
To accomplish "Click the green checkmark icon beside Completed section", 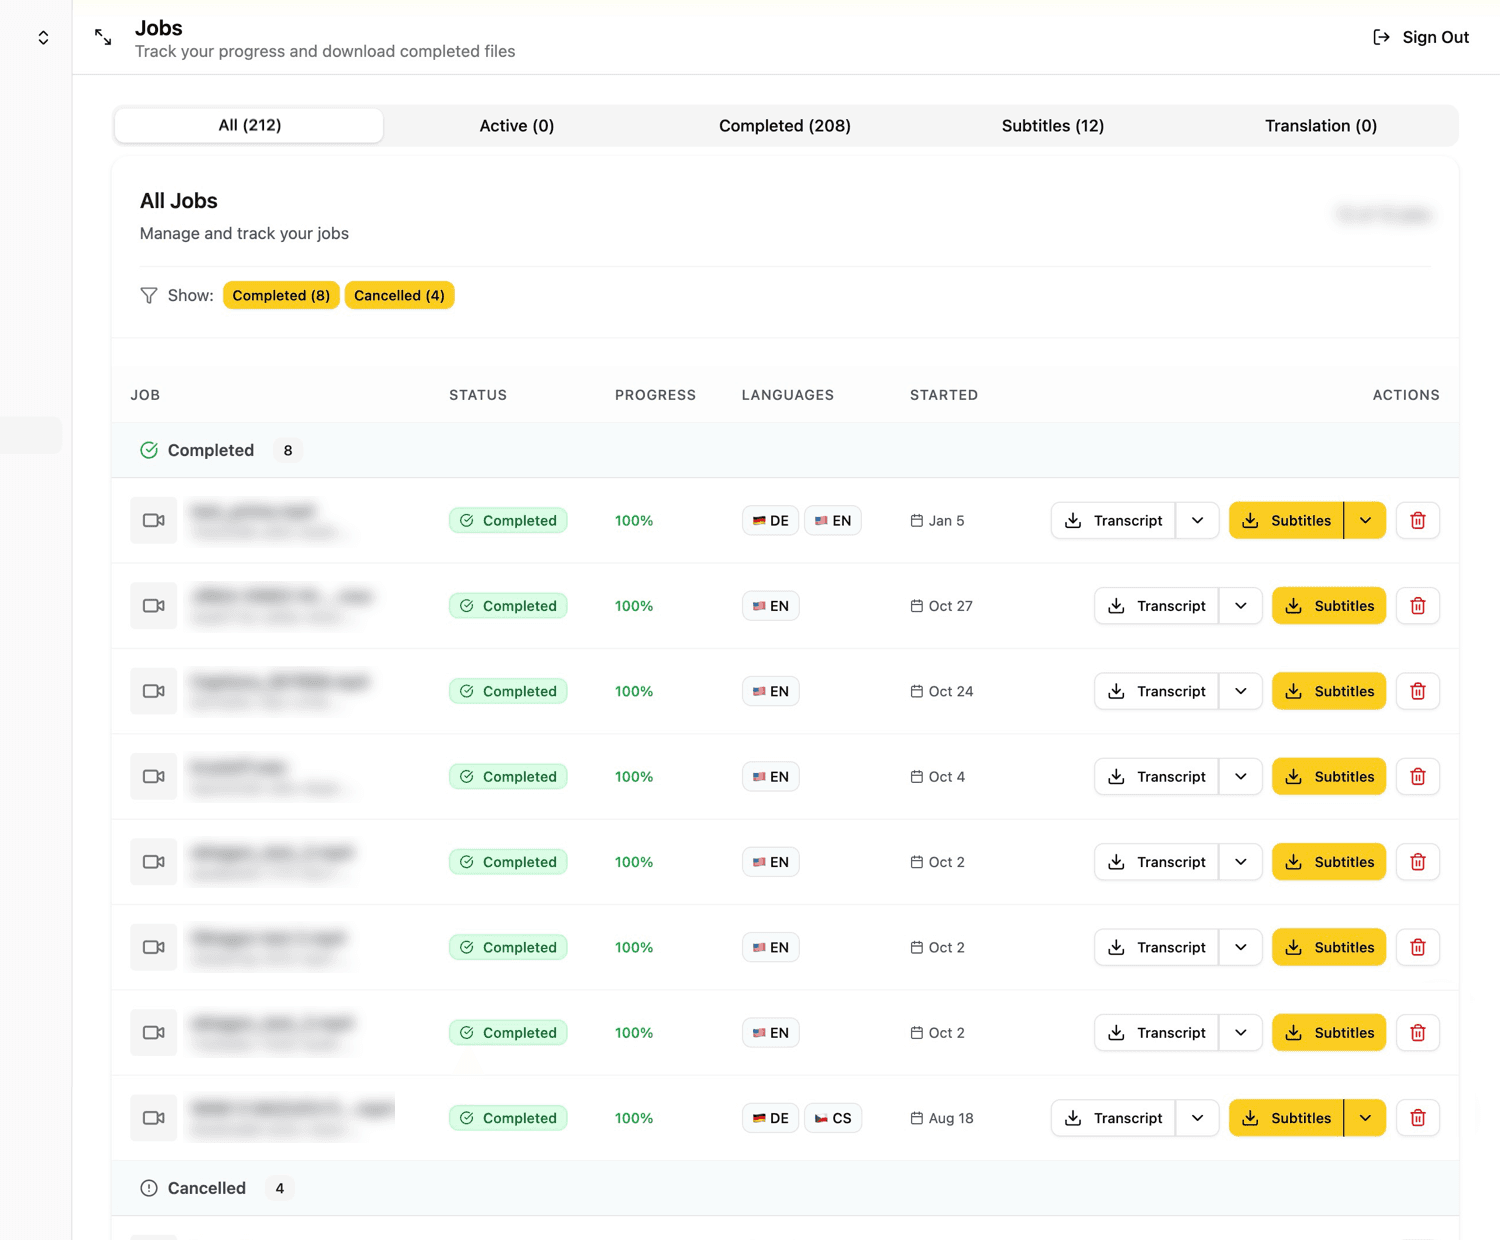I will coord(148,450).
